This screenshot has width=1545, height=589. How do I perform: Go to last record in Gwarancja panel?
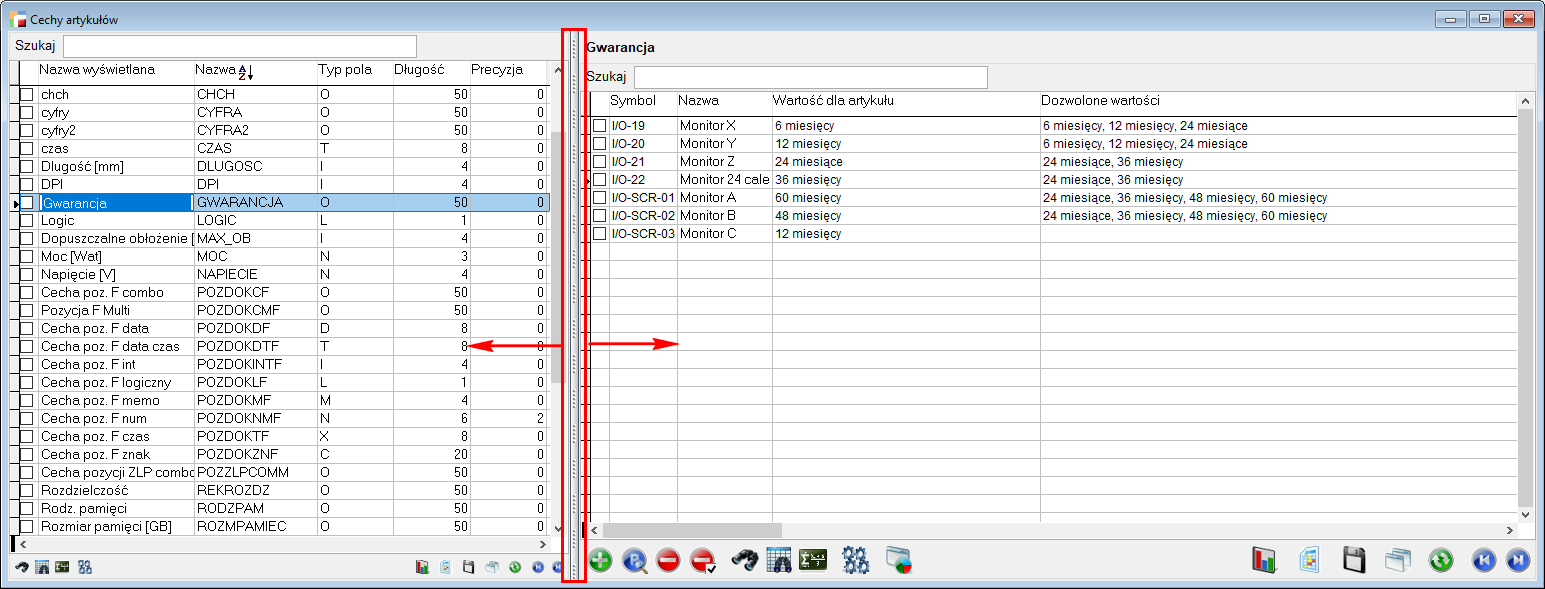tap(1518, 561)
